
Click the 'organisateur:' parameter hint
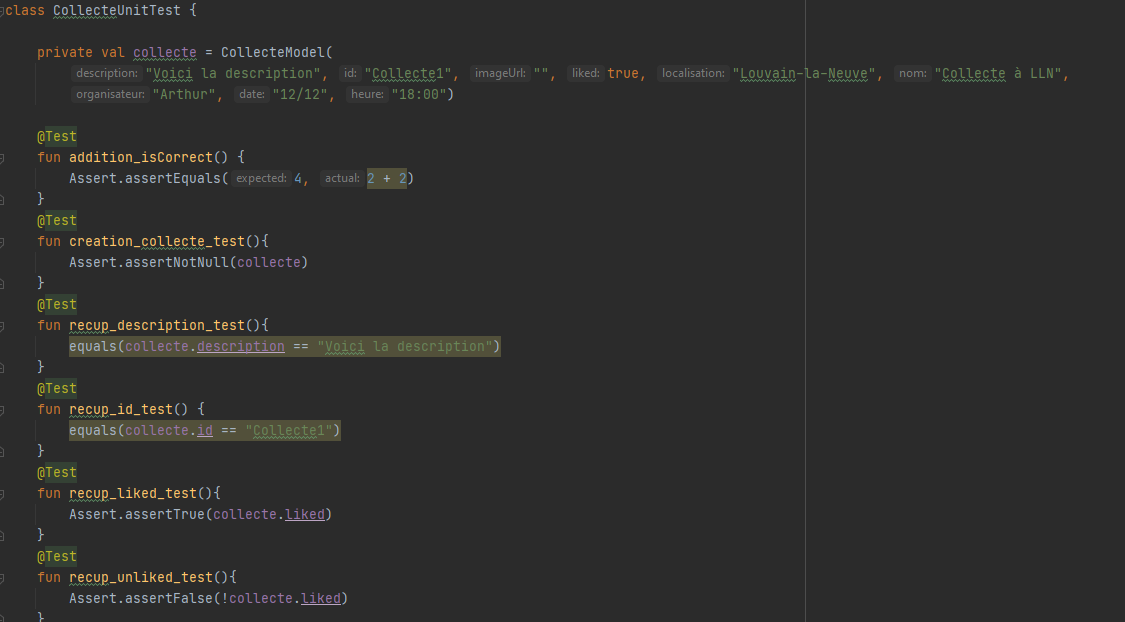click(110, 94)
